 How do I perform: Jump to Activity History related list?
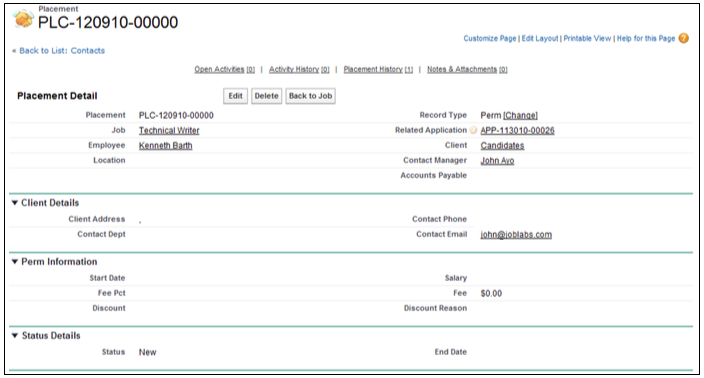click(299, 70)
